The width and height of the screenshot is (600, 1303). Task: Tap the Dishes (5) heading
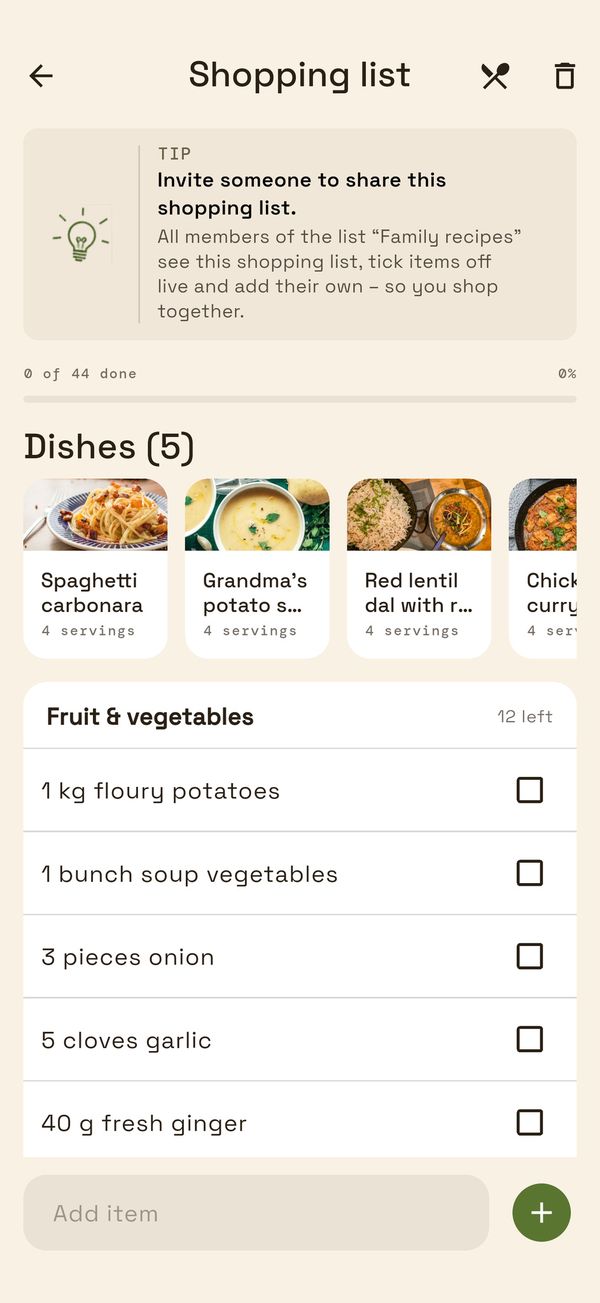pos(109,447)
